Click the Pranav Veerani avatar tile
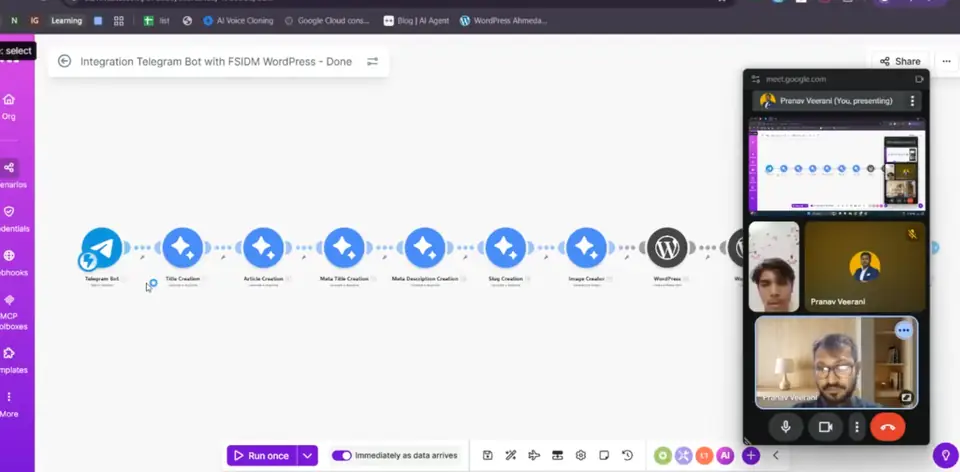The height and width of the screenshot is (472, 960). click(864, 267)
